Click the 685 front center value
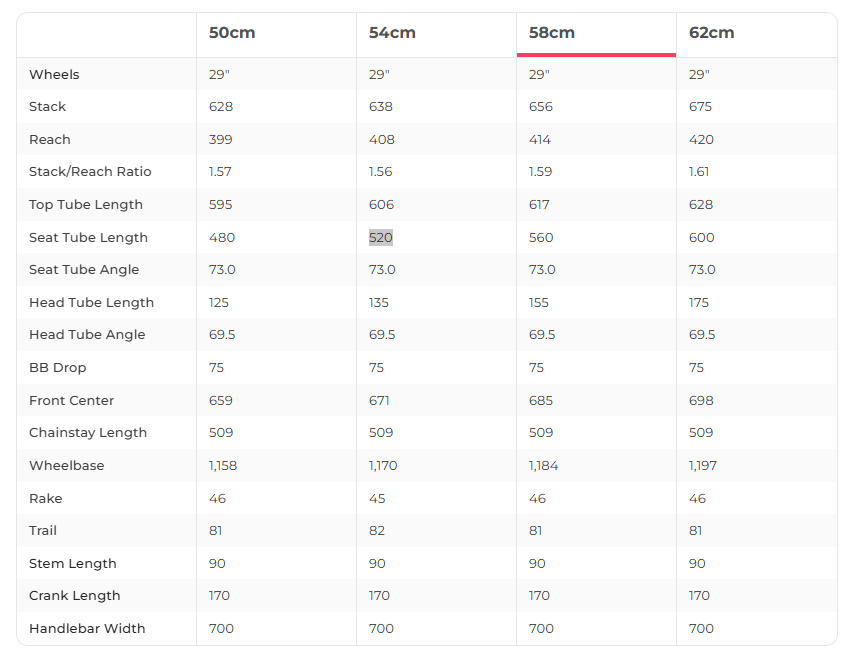855x660 pixels. tap(541, 401)
